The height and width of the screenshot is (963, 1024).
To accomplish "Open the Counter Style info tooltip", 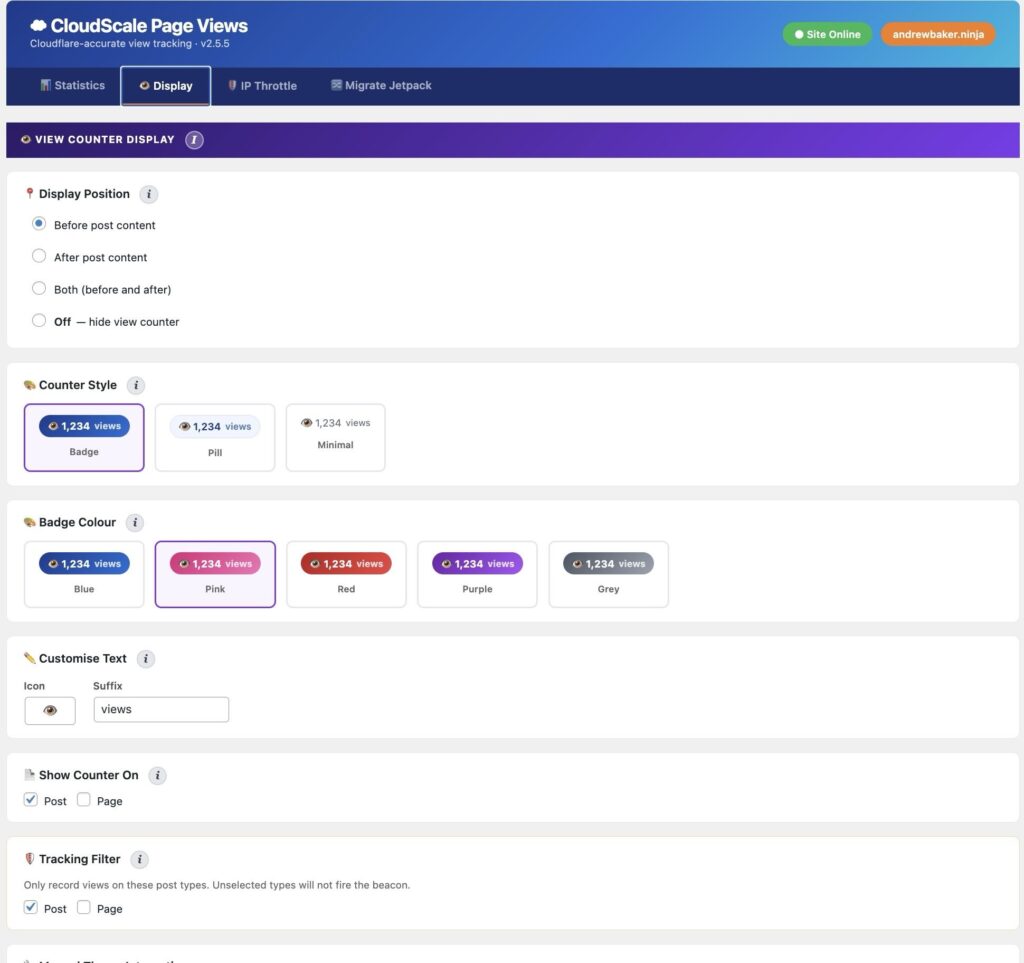I will 136,385.
